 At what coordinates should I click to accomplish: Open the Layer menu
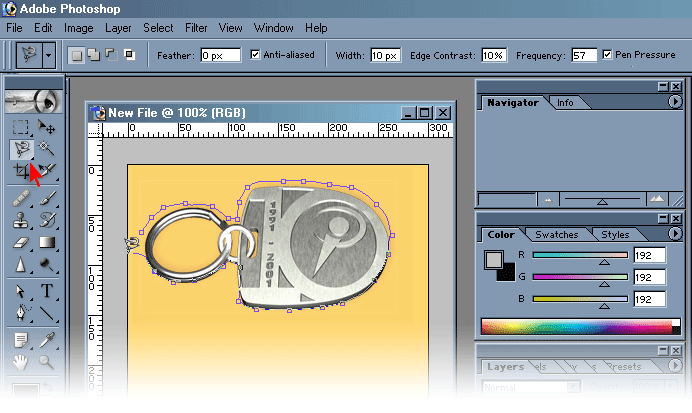click(x=118, y=28)
